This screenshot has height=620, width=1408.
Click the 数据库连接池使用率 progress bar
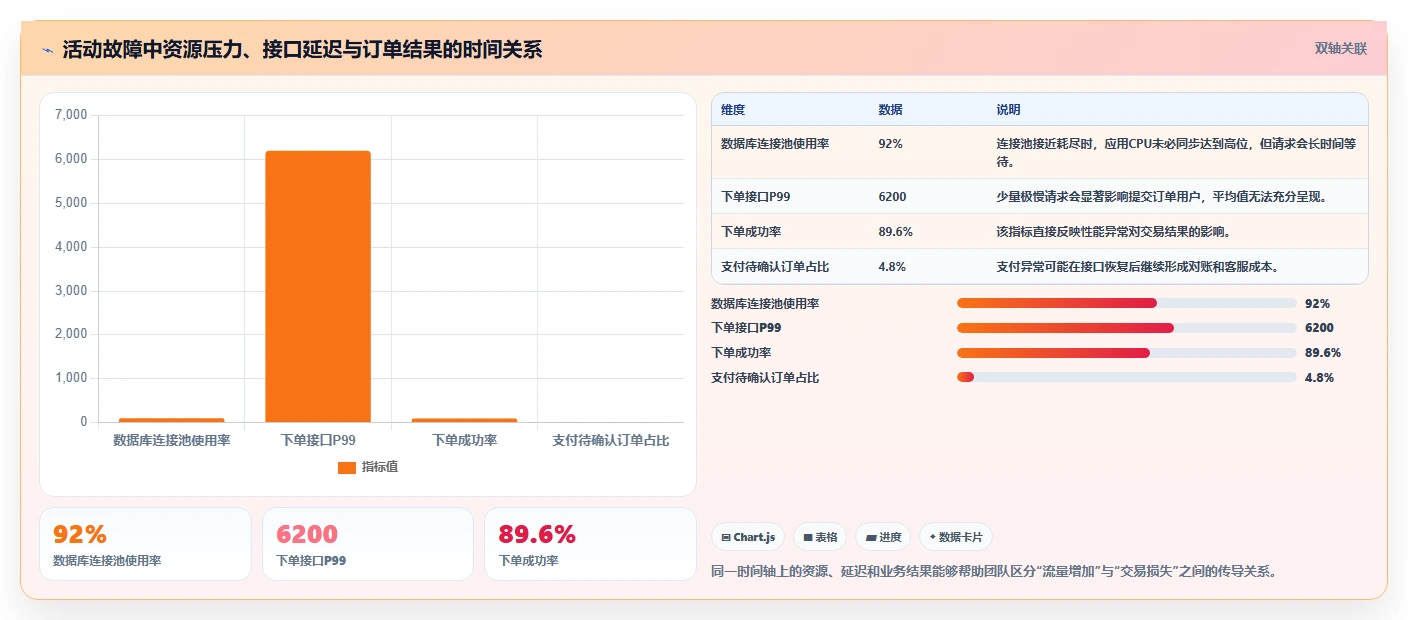coord(1126,303)
